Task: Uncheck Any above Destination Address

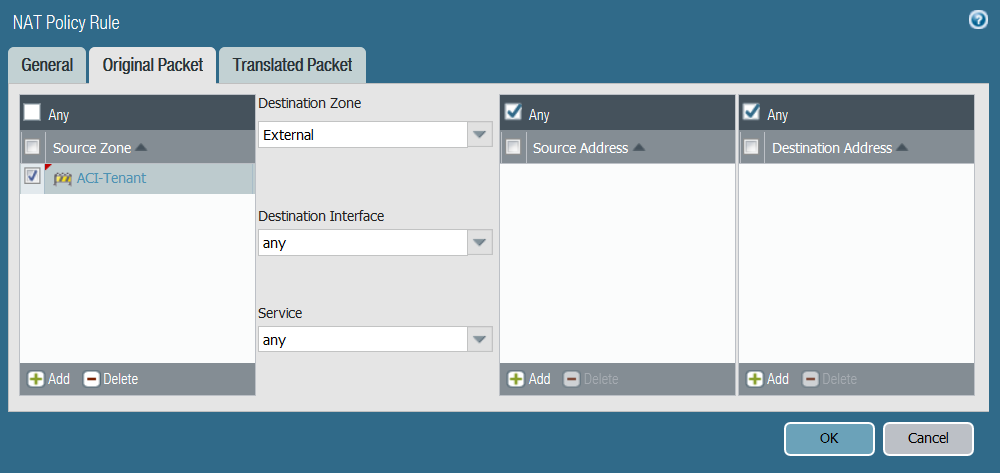Action: click(752, 112)
